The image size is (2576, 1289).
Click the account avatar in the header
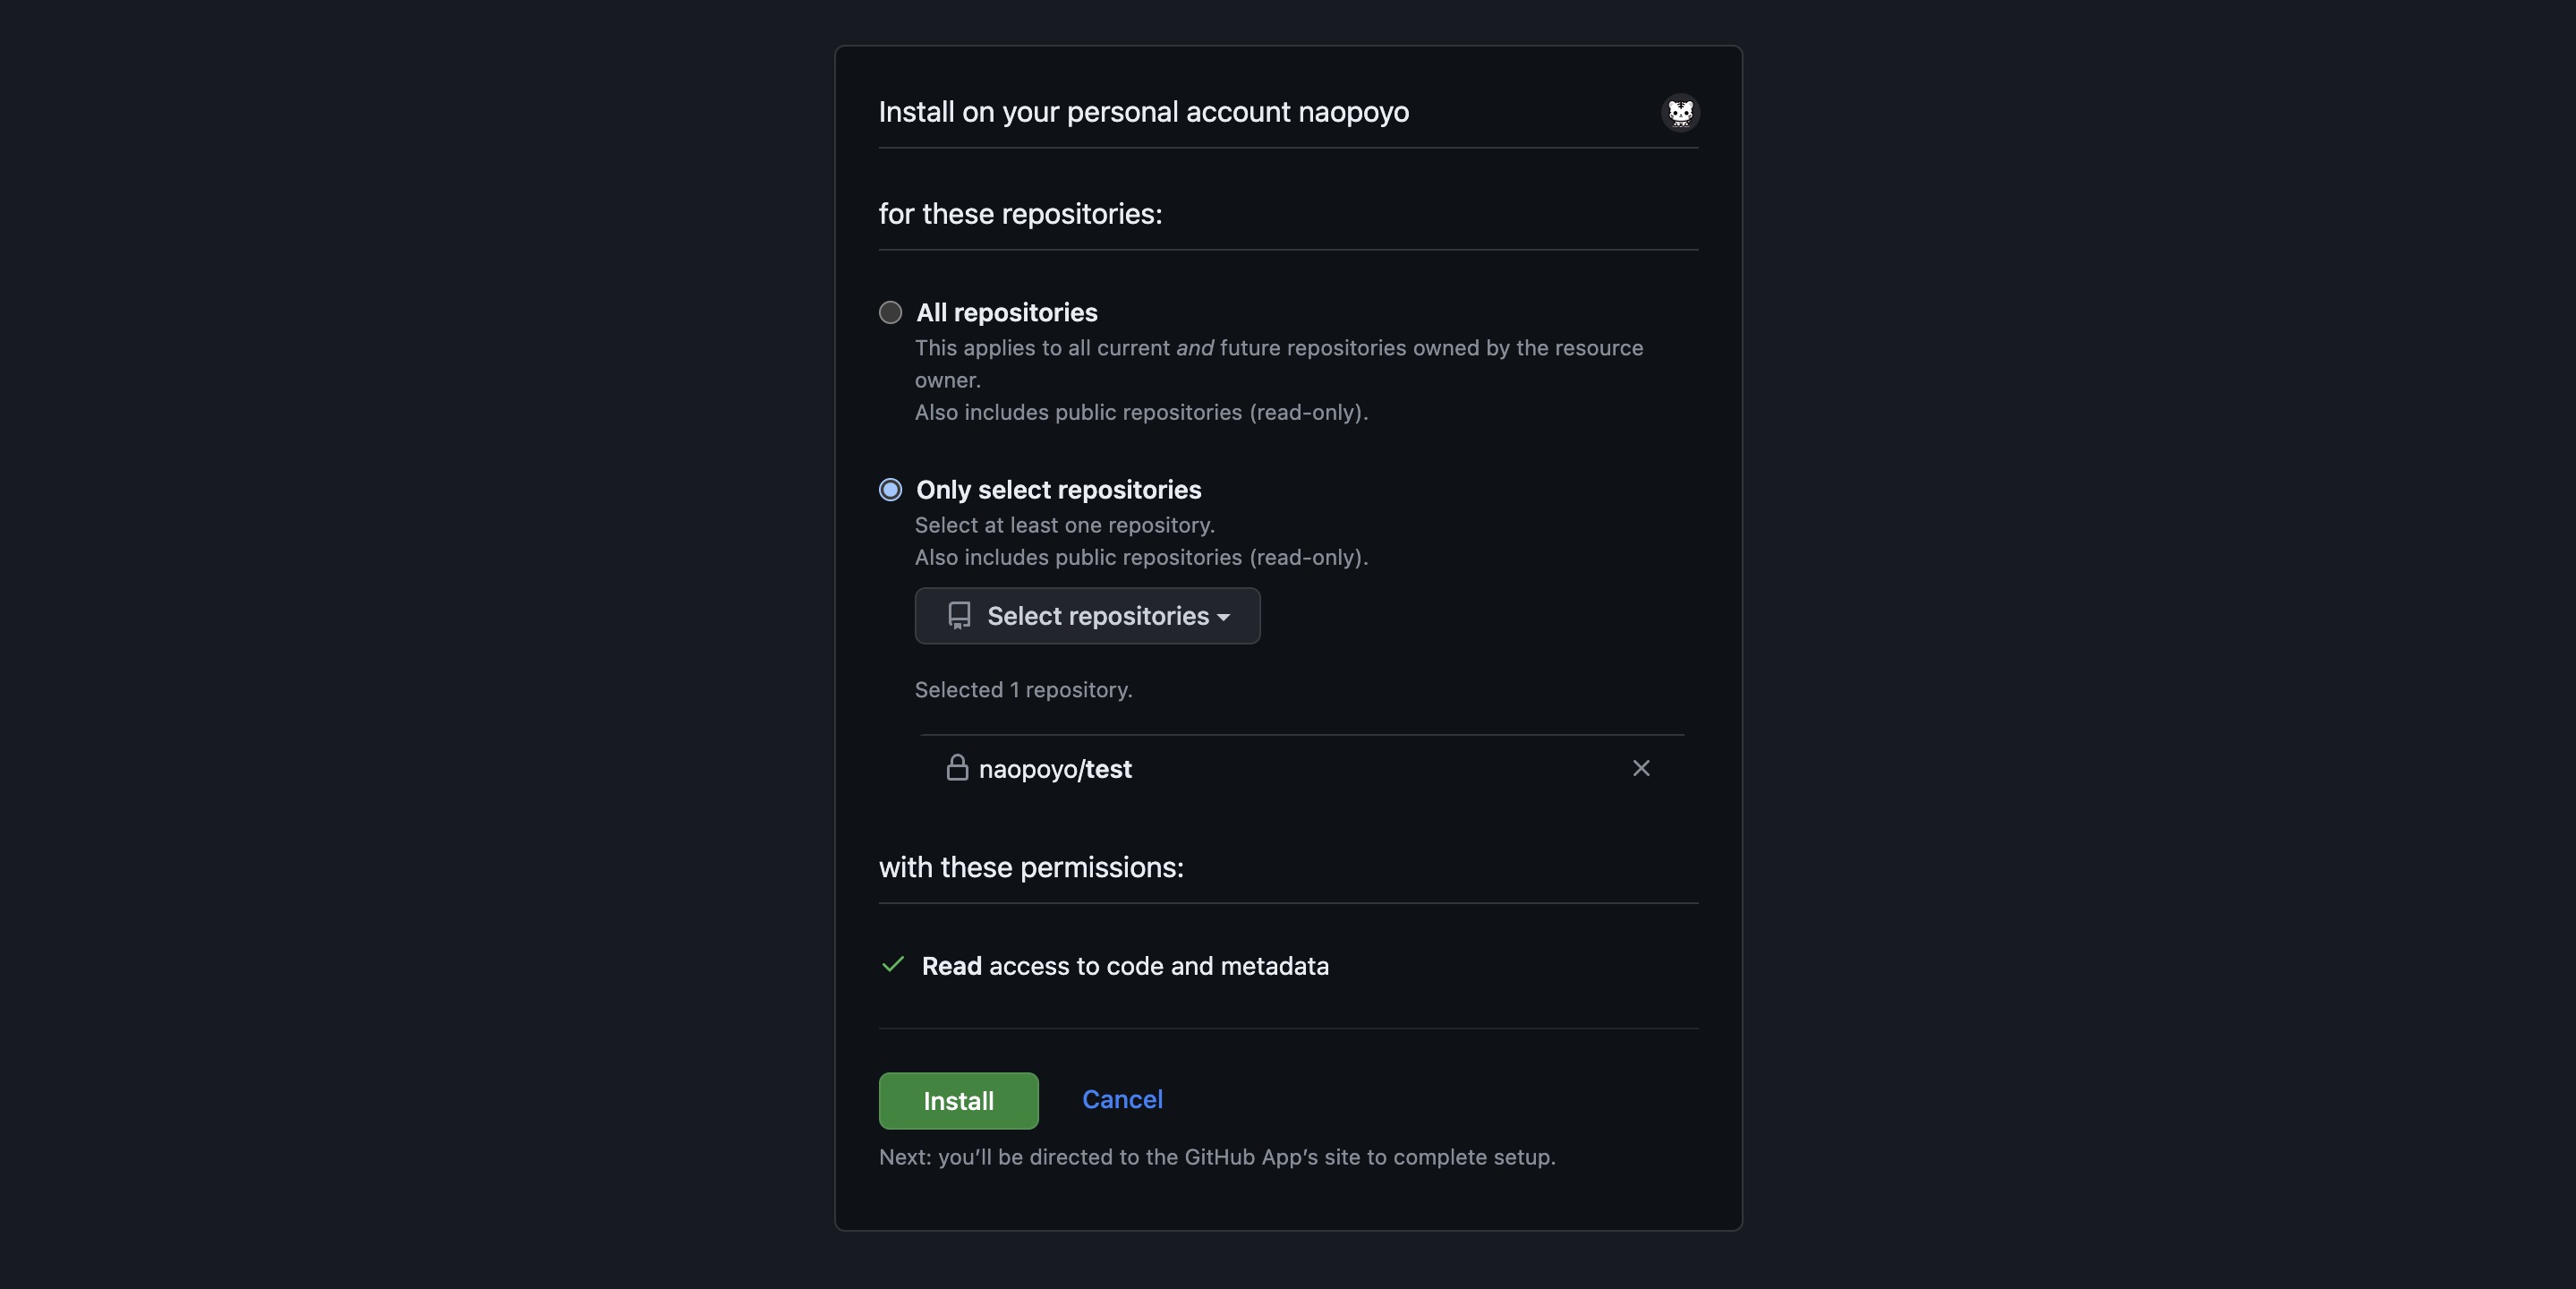[1681, 113]
